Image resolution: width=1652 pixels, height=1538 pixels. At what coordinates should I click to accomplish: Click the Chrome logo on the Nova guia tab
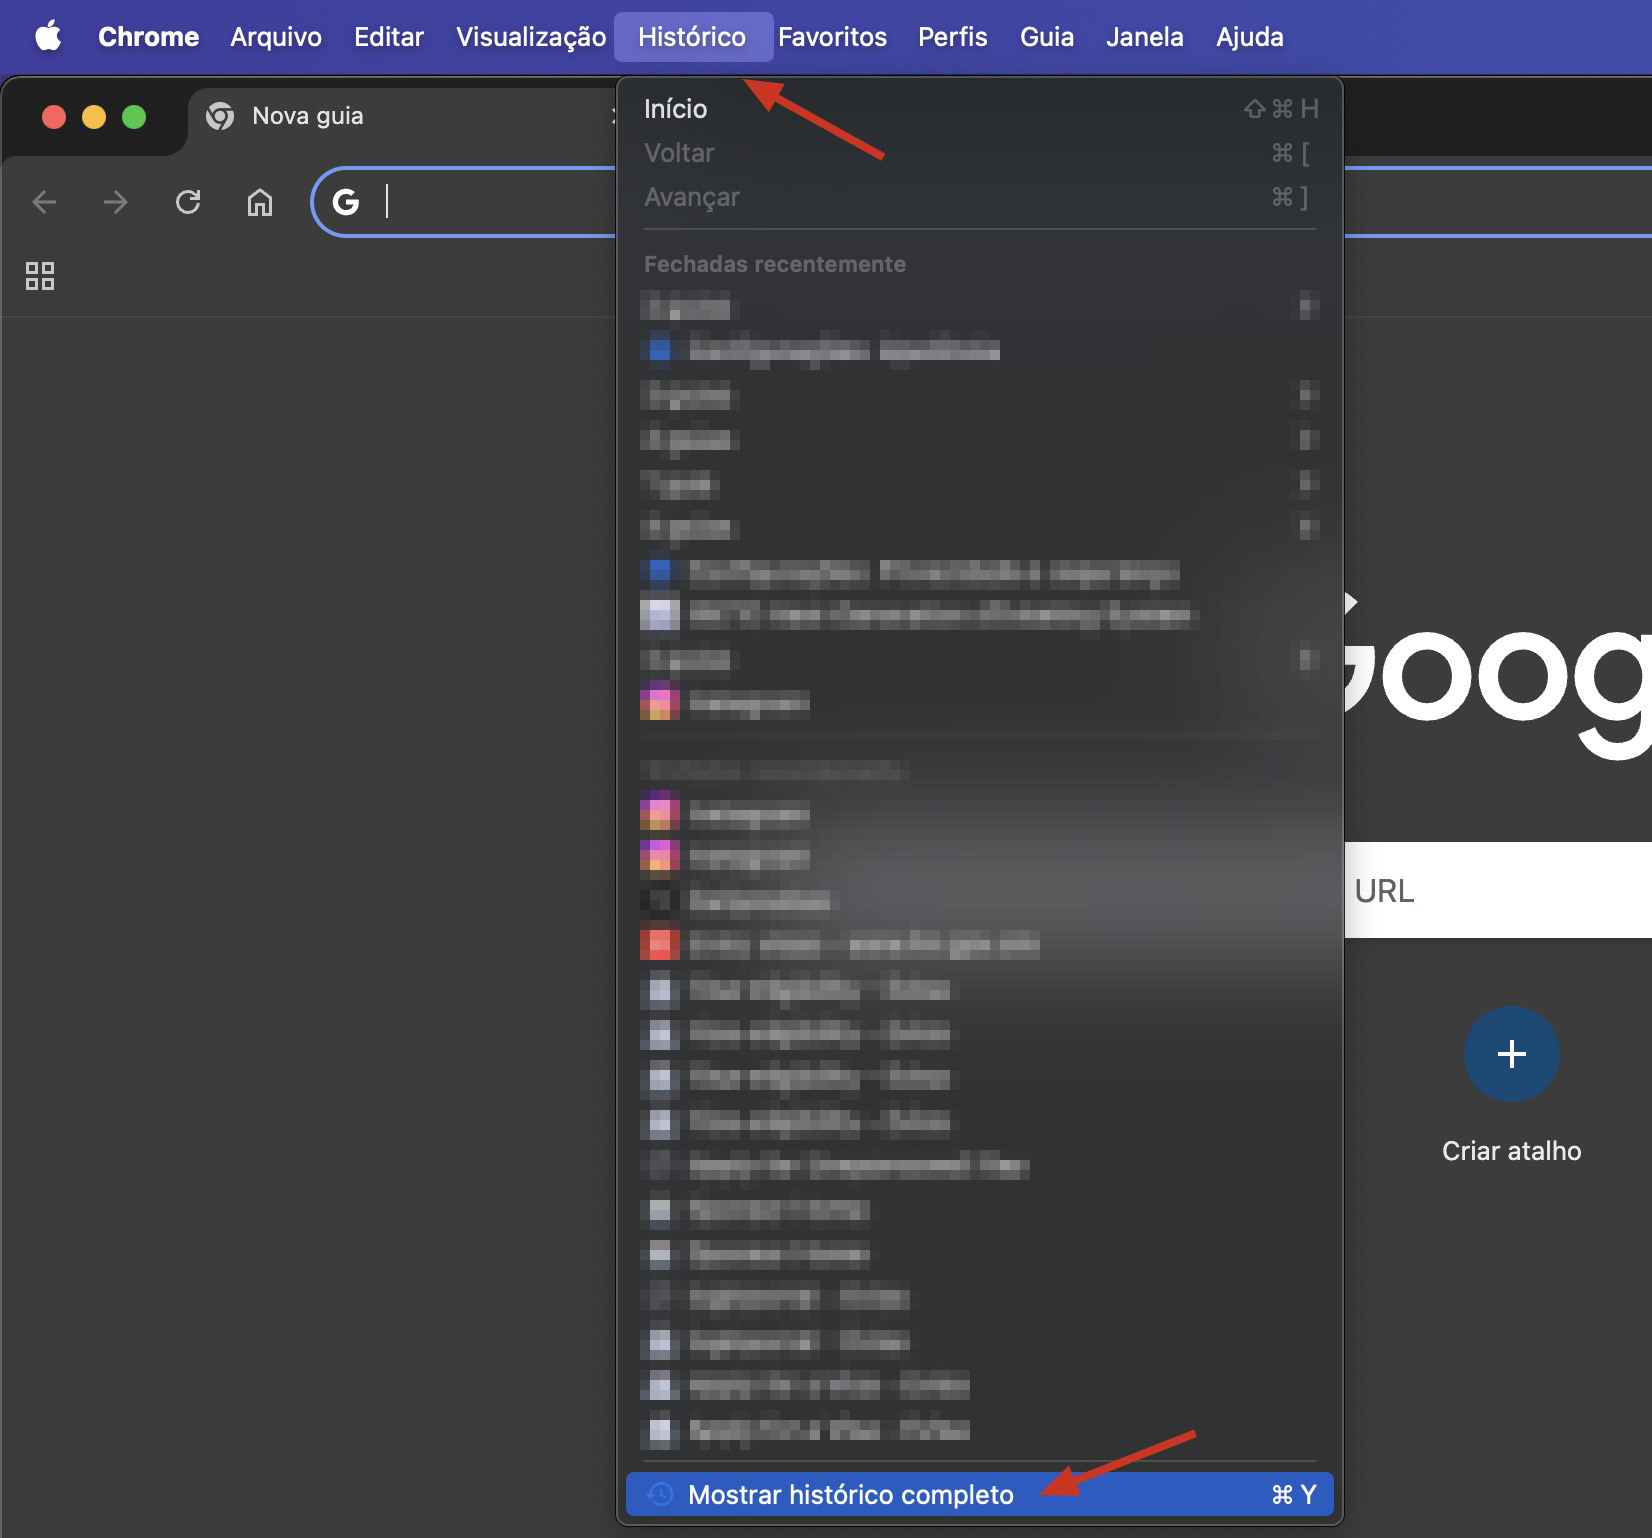221,116
